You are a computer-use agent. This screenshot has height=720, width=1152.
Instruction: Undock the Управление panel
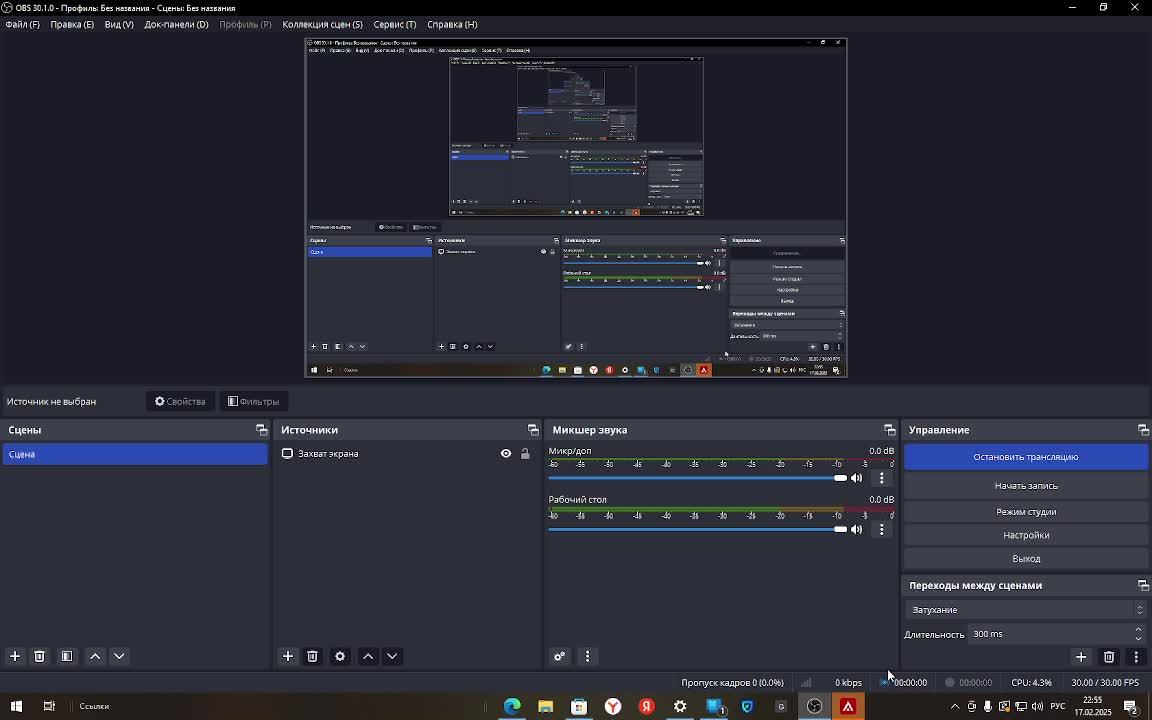(1143, 430)
